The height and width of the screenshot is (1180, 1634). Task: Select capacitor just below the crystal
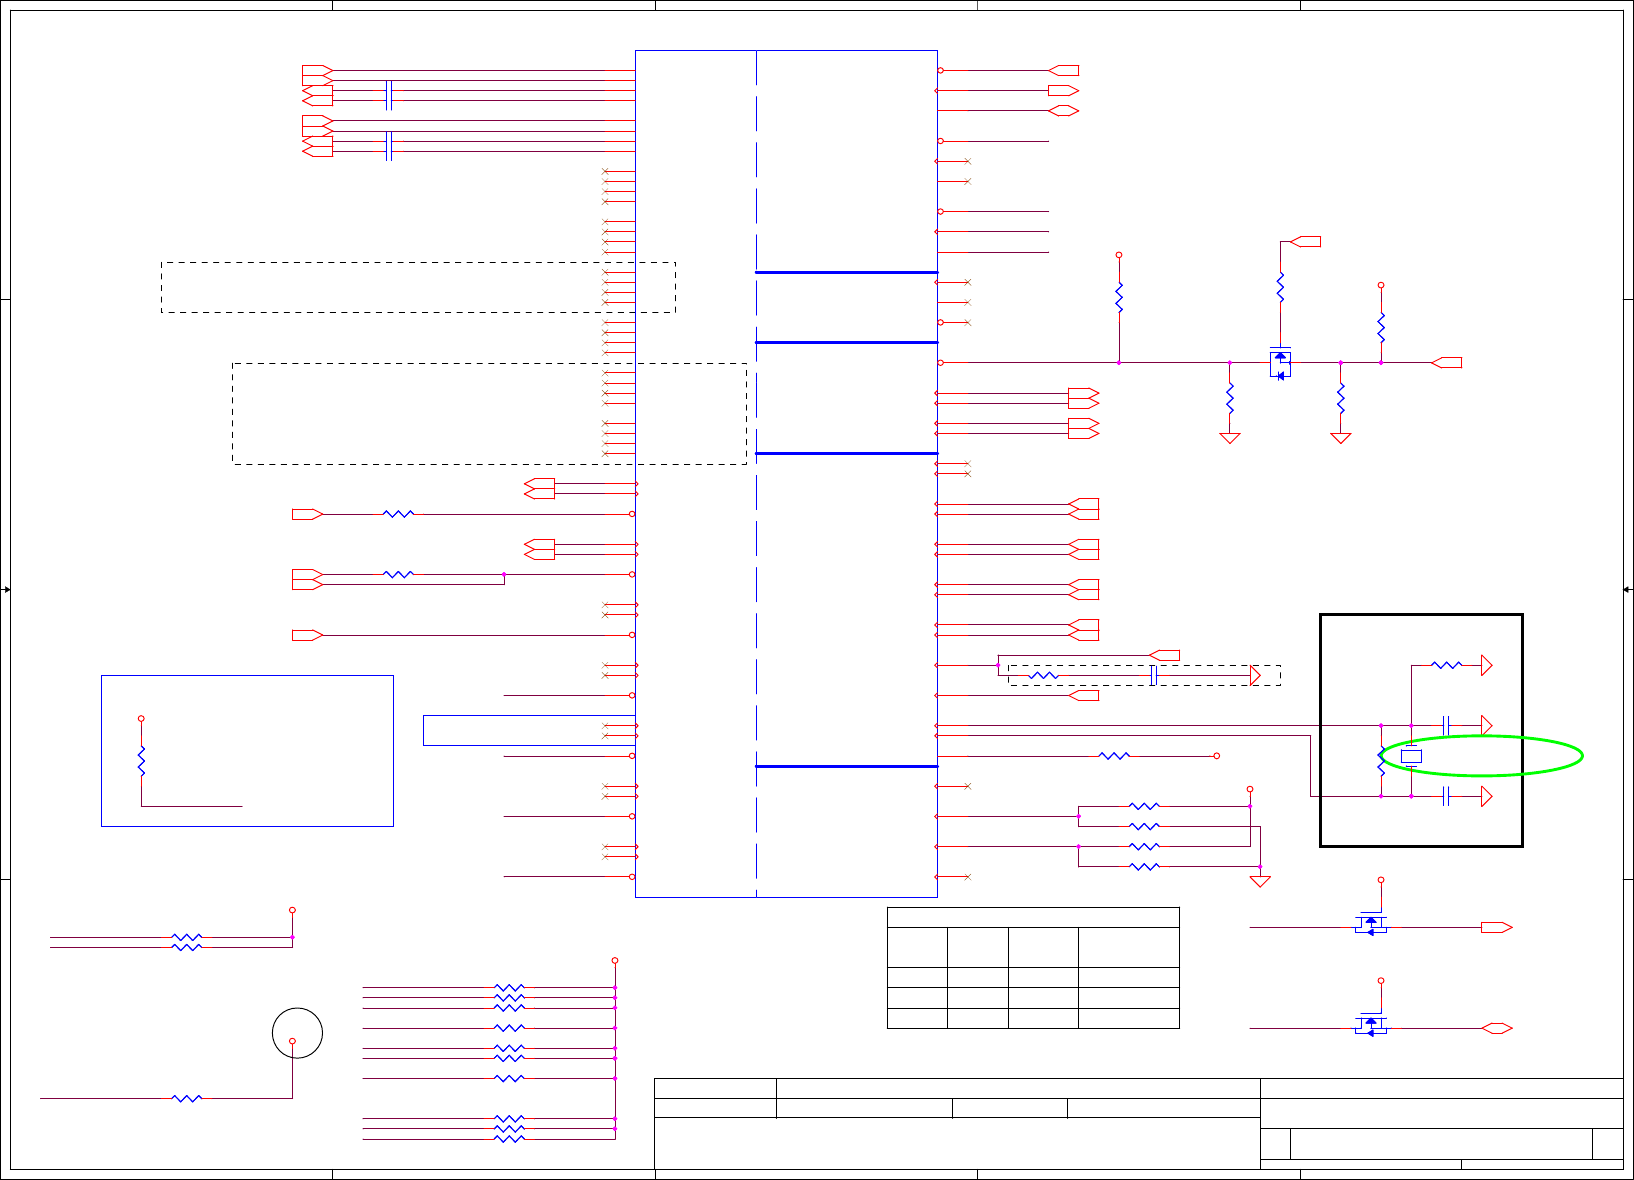tap(1446, 796)
